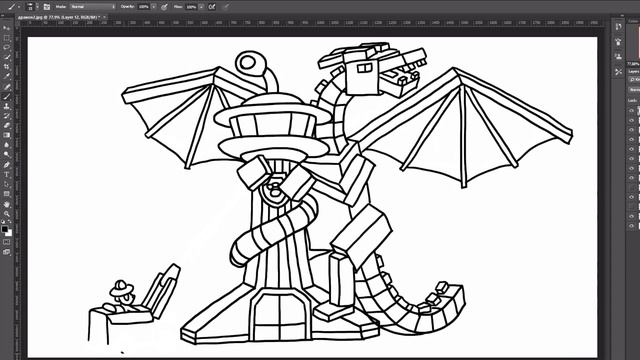This screenshot has height=360, width=640.
Task: Select the Blur tool
Action: click(x=7, y=145)
